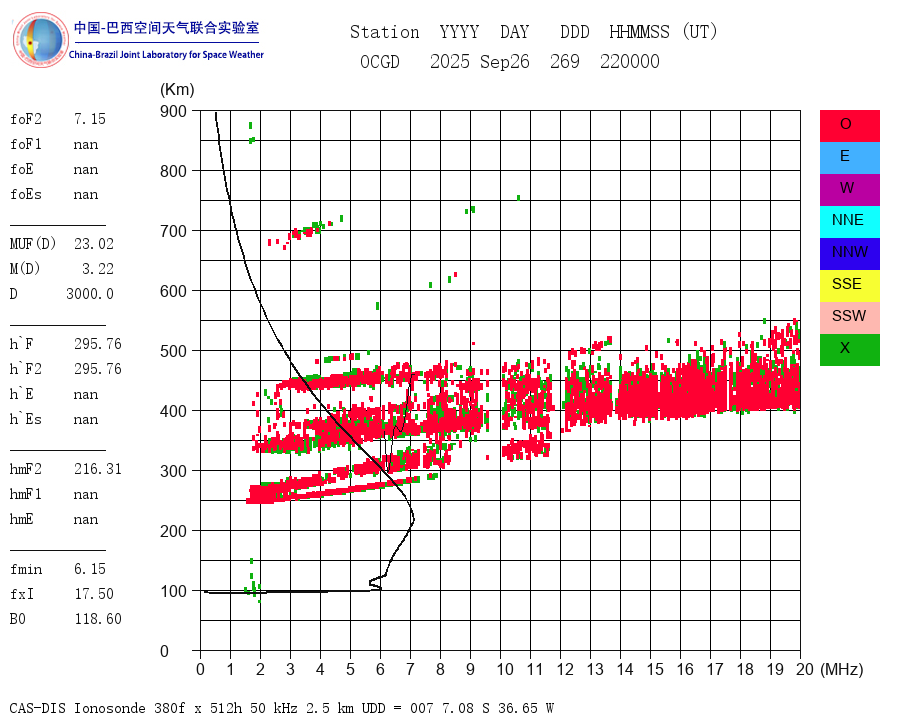This screenshot has width=900, height=720.
Task: Click the fxI value 17.50
Action: click(94, 594)
